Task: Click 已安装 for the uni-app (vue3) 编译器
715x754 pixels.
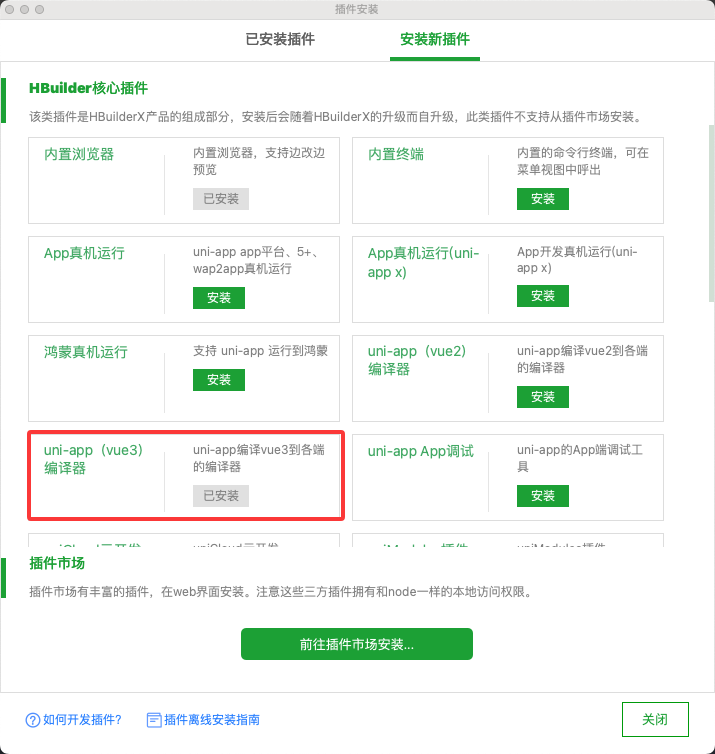Action: click(221, 496)
